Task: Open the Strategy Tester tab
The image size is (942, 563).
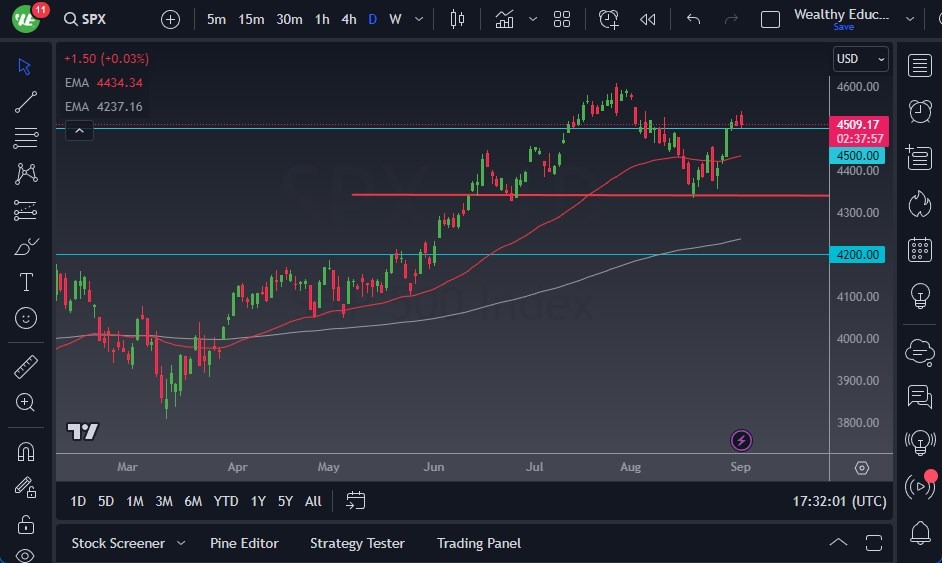Action: (x=357, y=543)
